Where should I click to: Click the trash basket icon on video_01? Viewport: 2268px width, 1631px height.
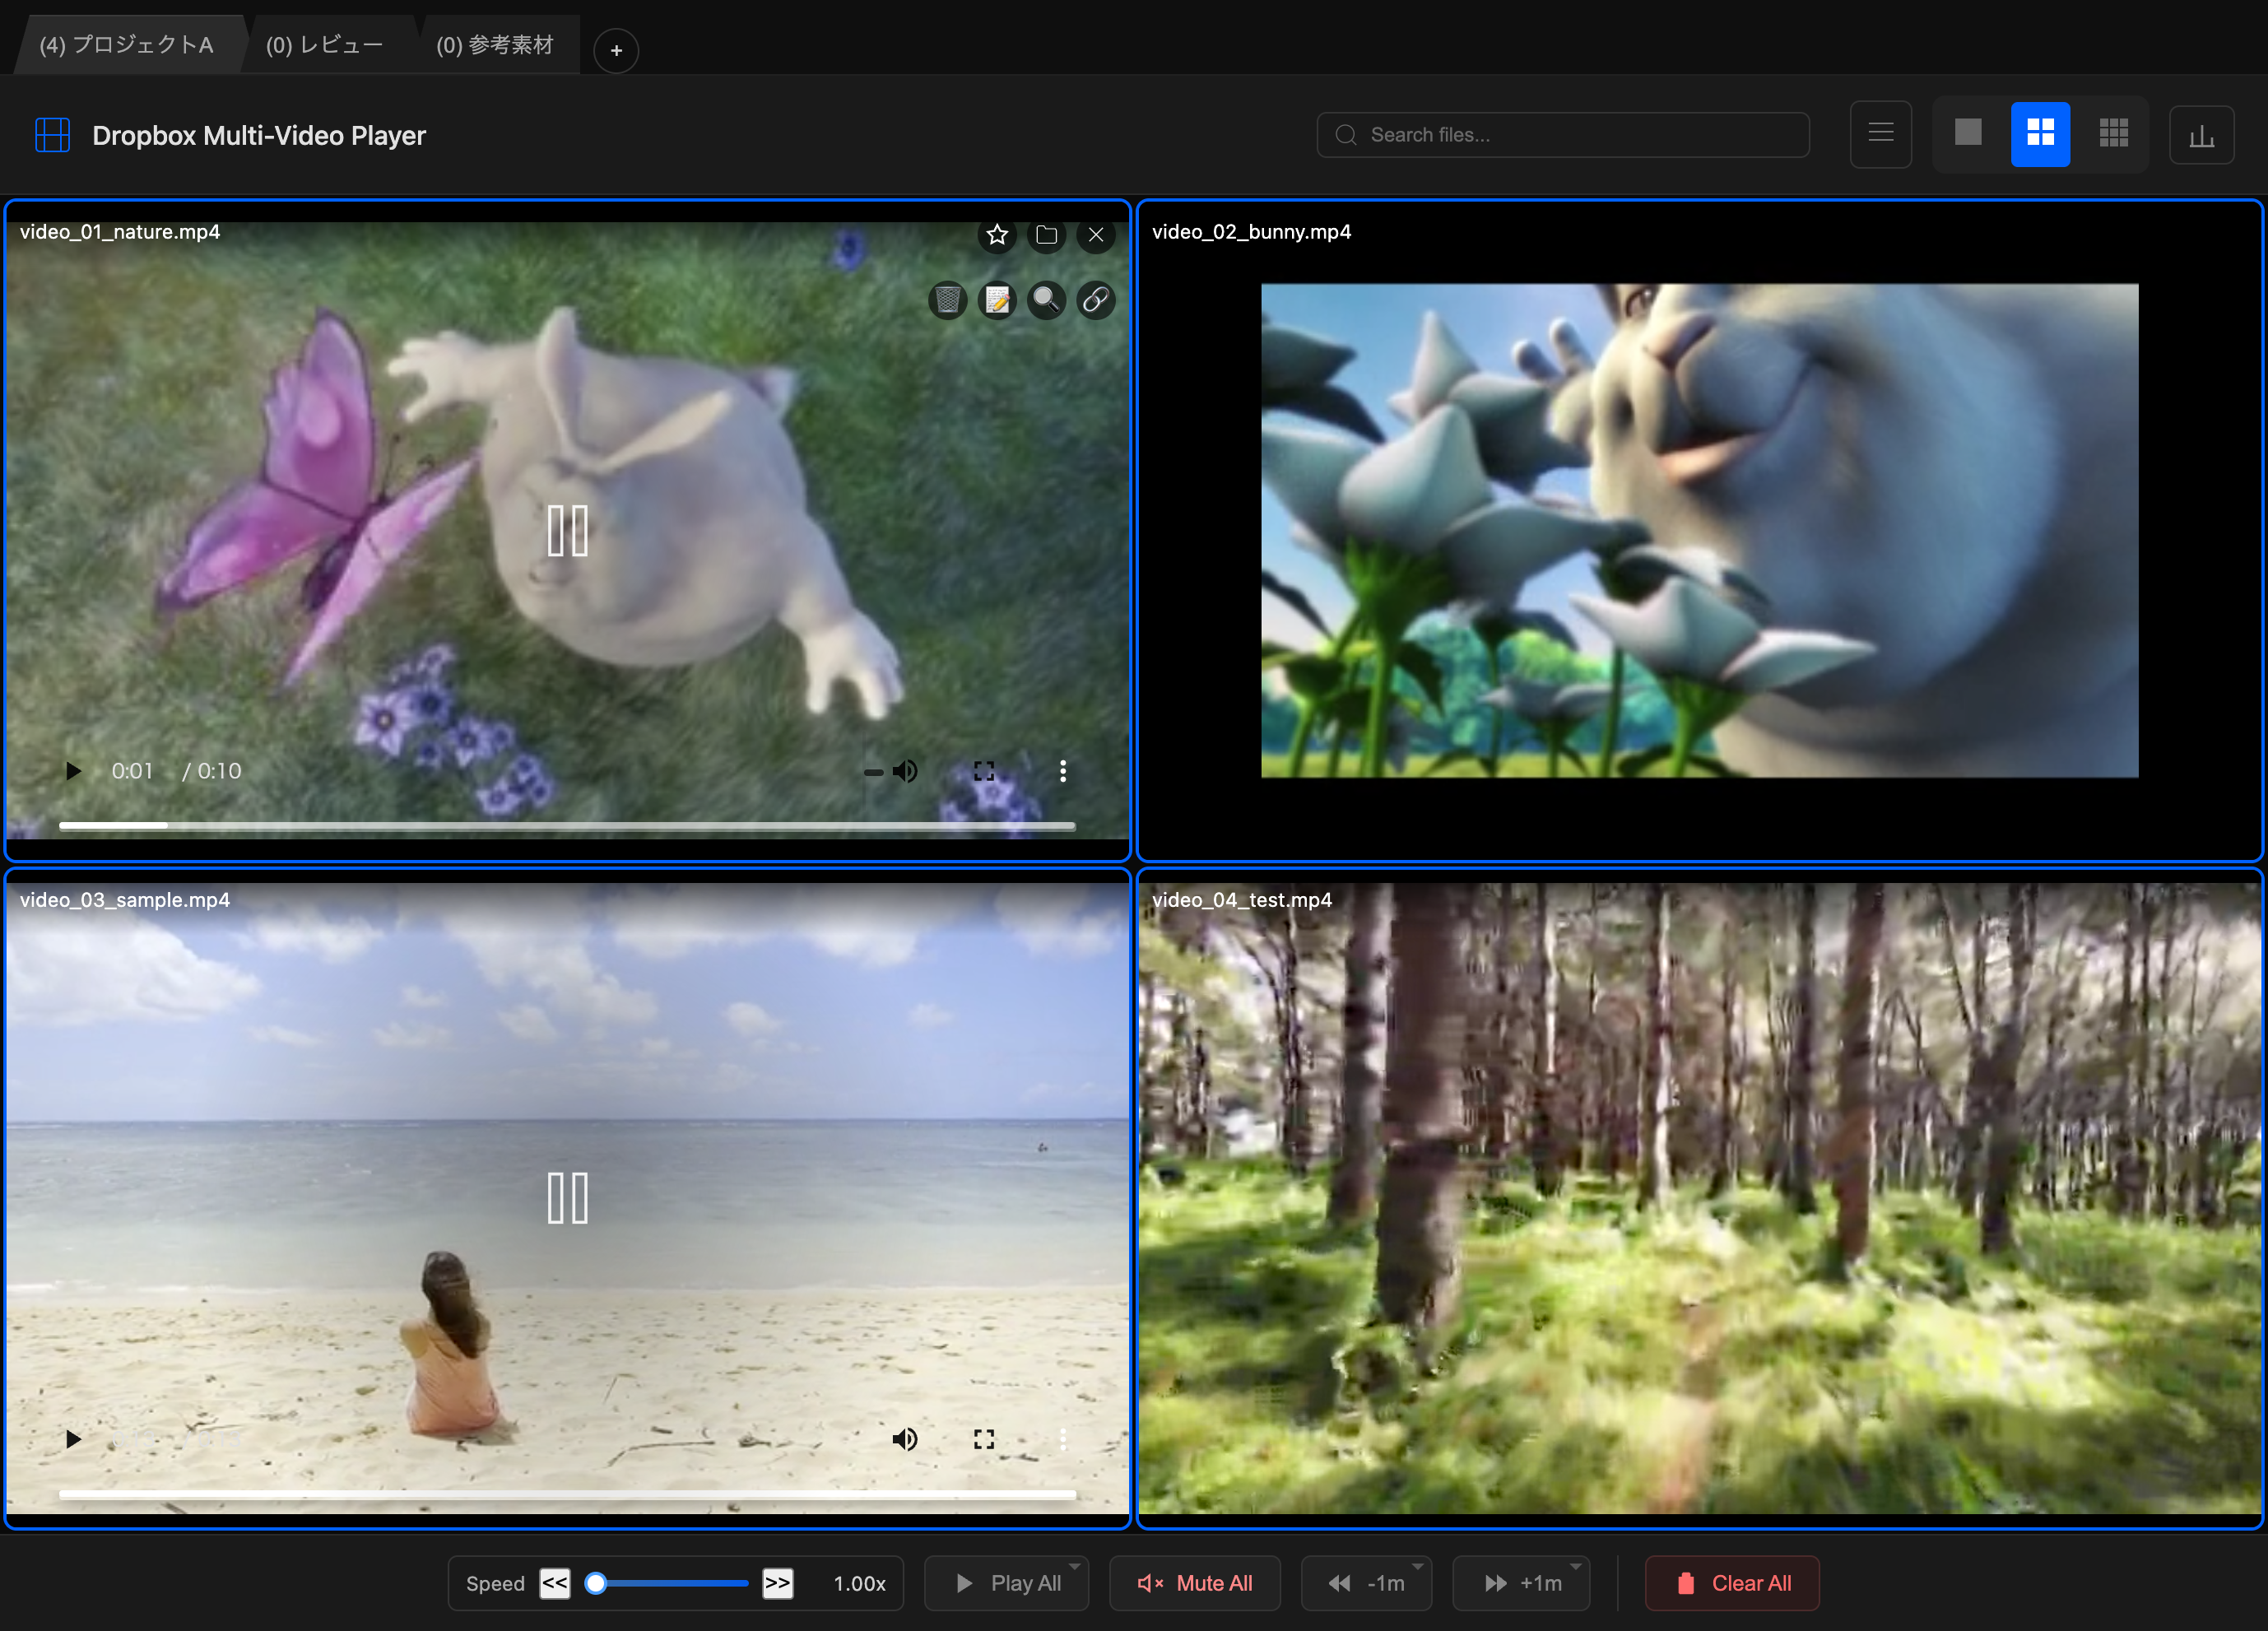[947, 300]
